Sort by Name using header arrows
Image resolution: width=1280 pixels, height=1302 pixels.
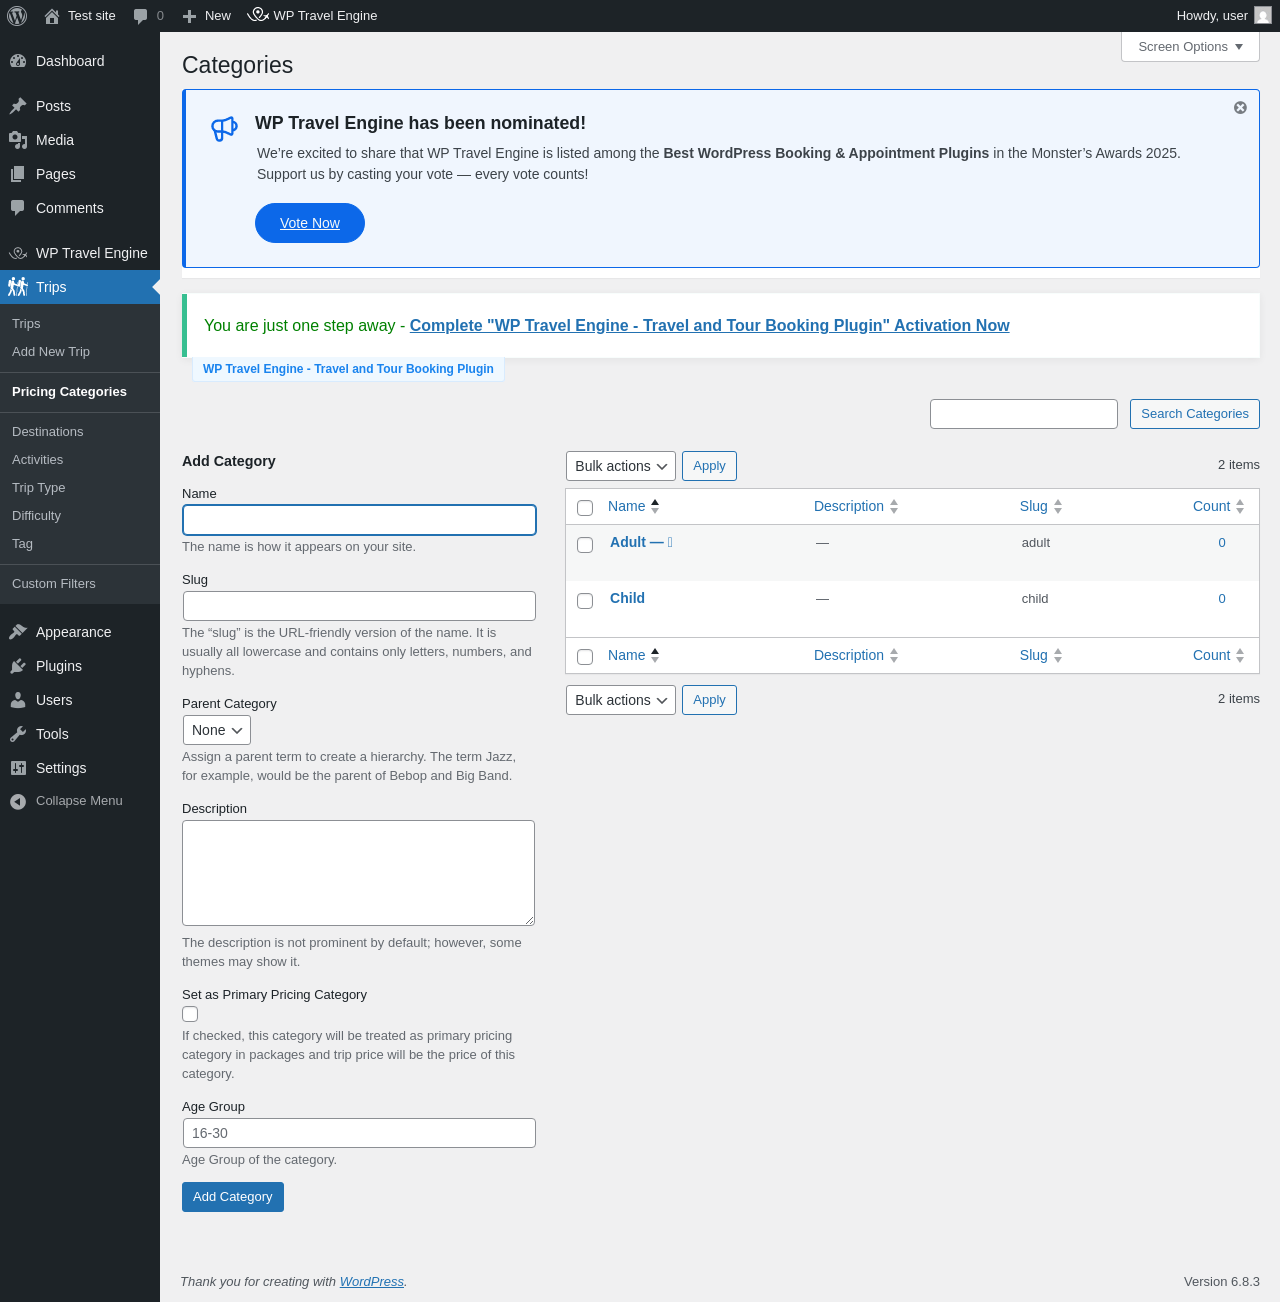pyautogui.click(x=655, y=507)
